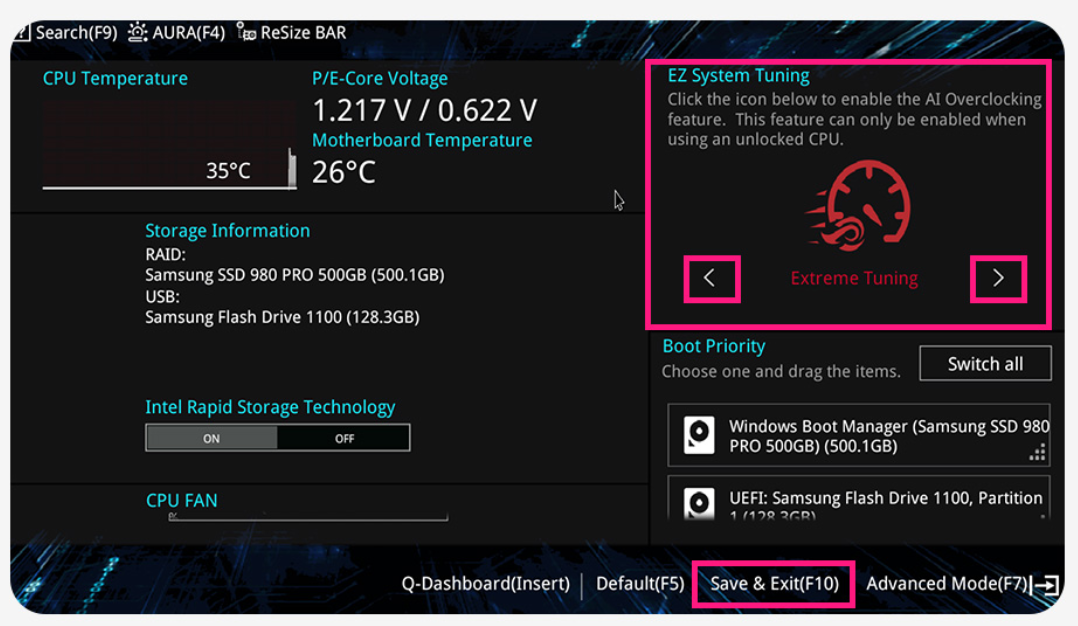Click Advanced Mode exit arrow icon

(x=1047, y=584)
